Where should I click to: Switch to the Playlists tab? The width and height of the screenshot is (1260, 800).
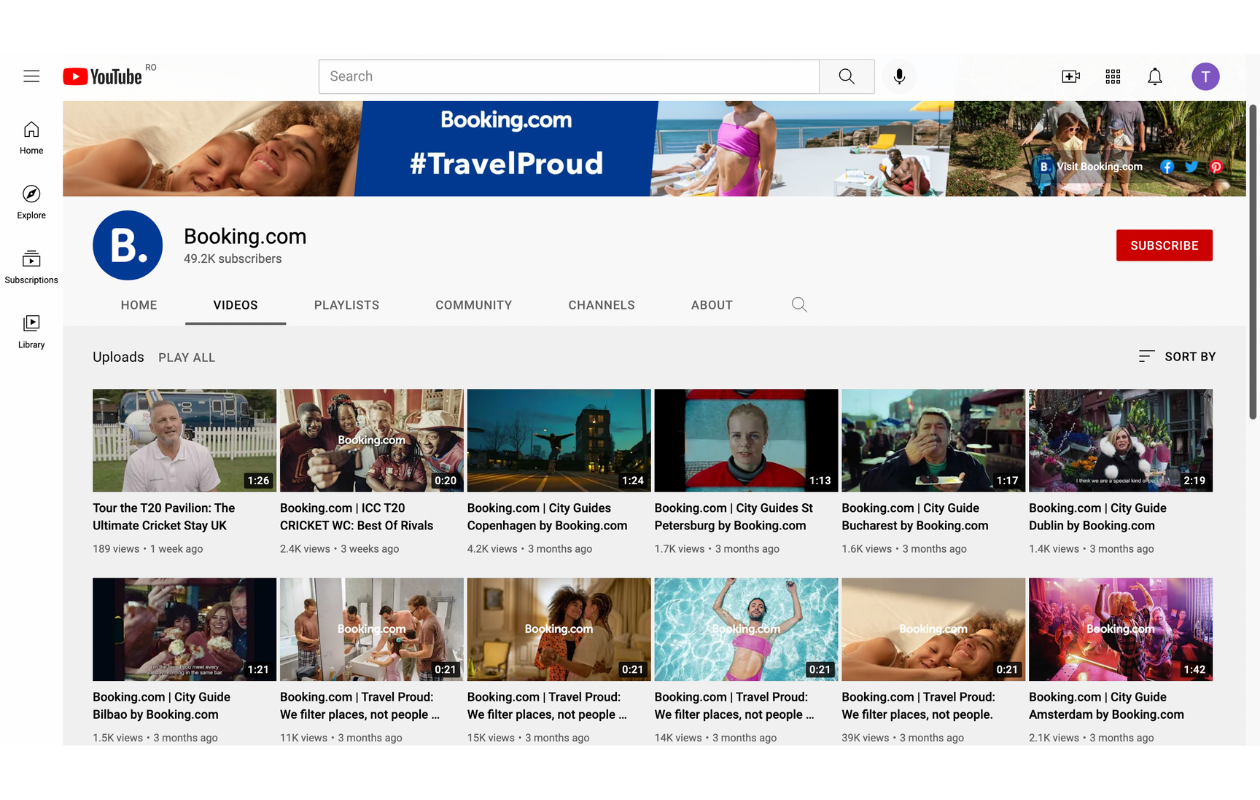347,305
